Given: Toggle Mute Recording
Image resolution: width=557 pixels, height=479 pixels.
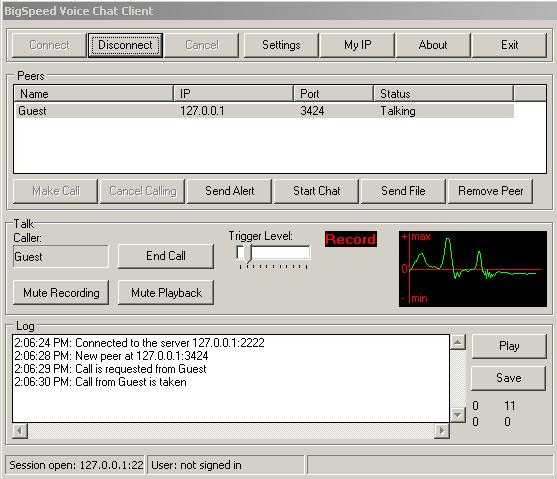Looking at the screenshot, I should pos(61,293).
